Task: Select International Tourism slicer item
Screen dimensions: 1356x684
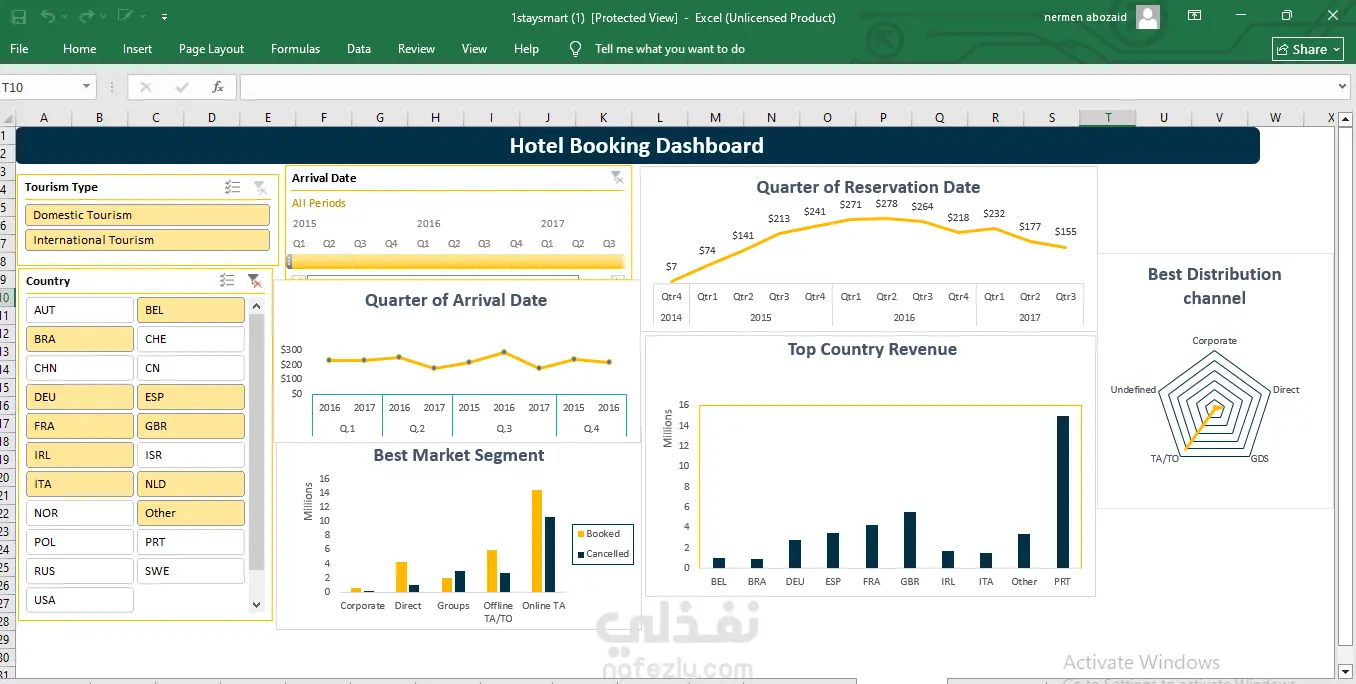Action: coord(147,240)
